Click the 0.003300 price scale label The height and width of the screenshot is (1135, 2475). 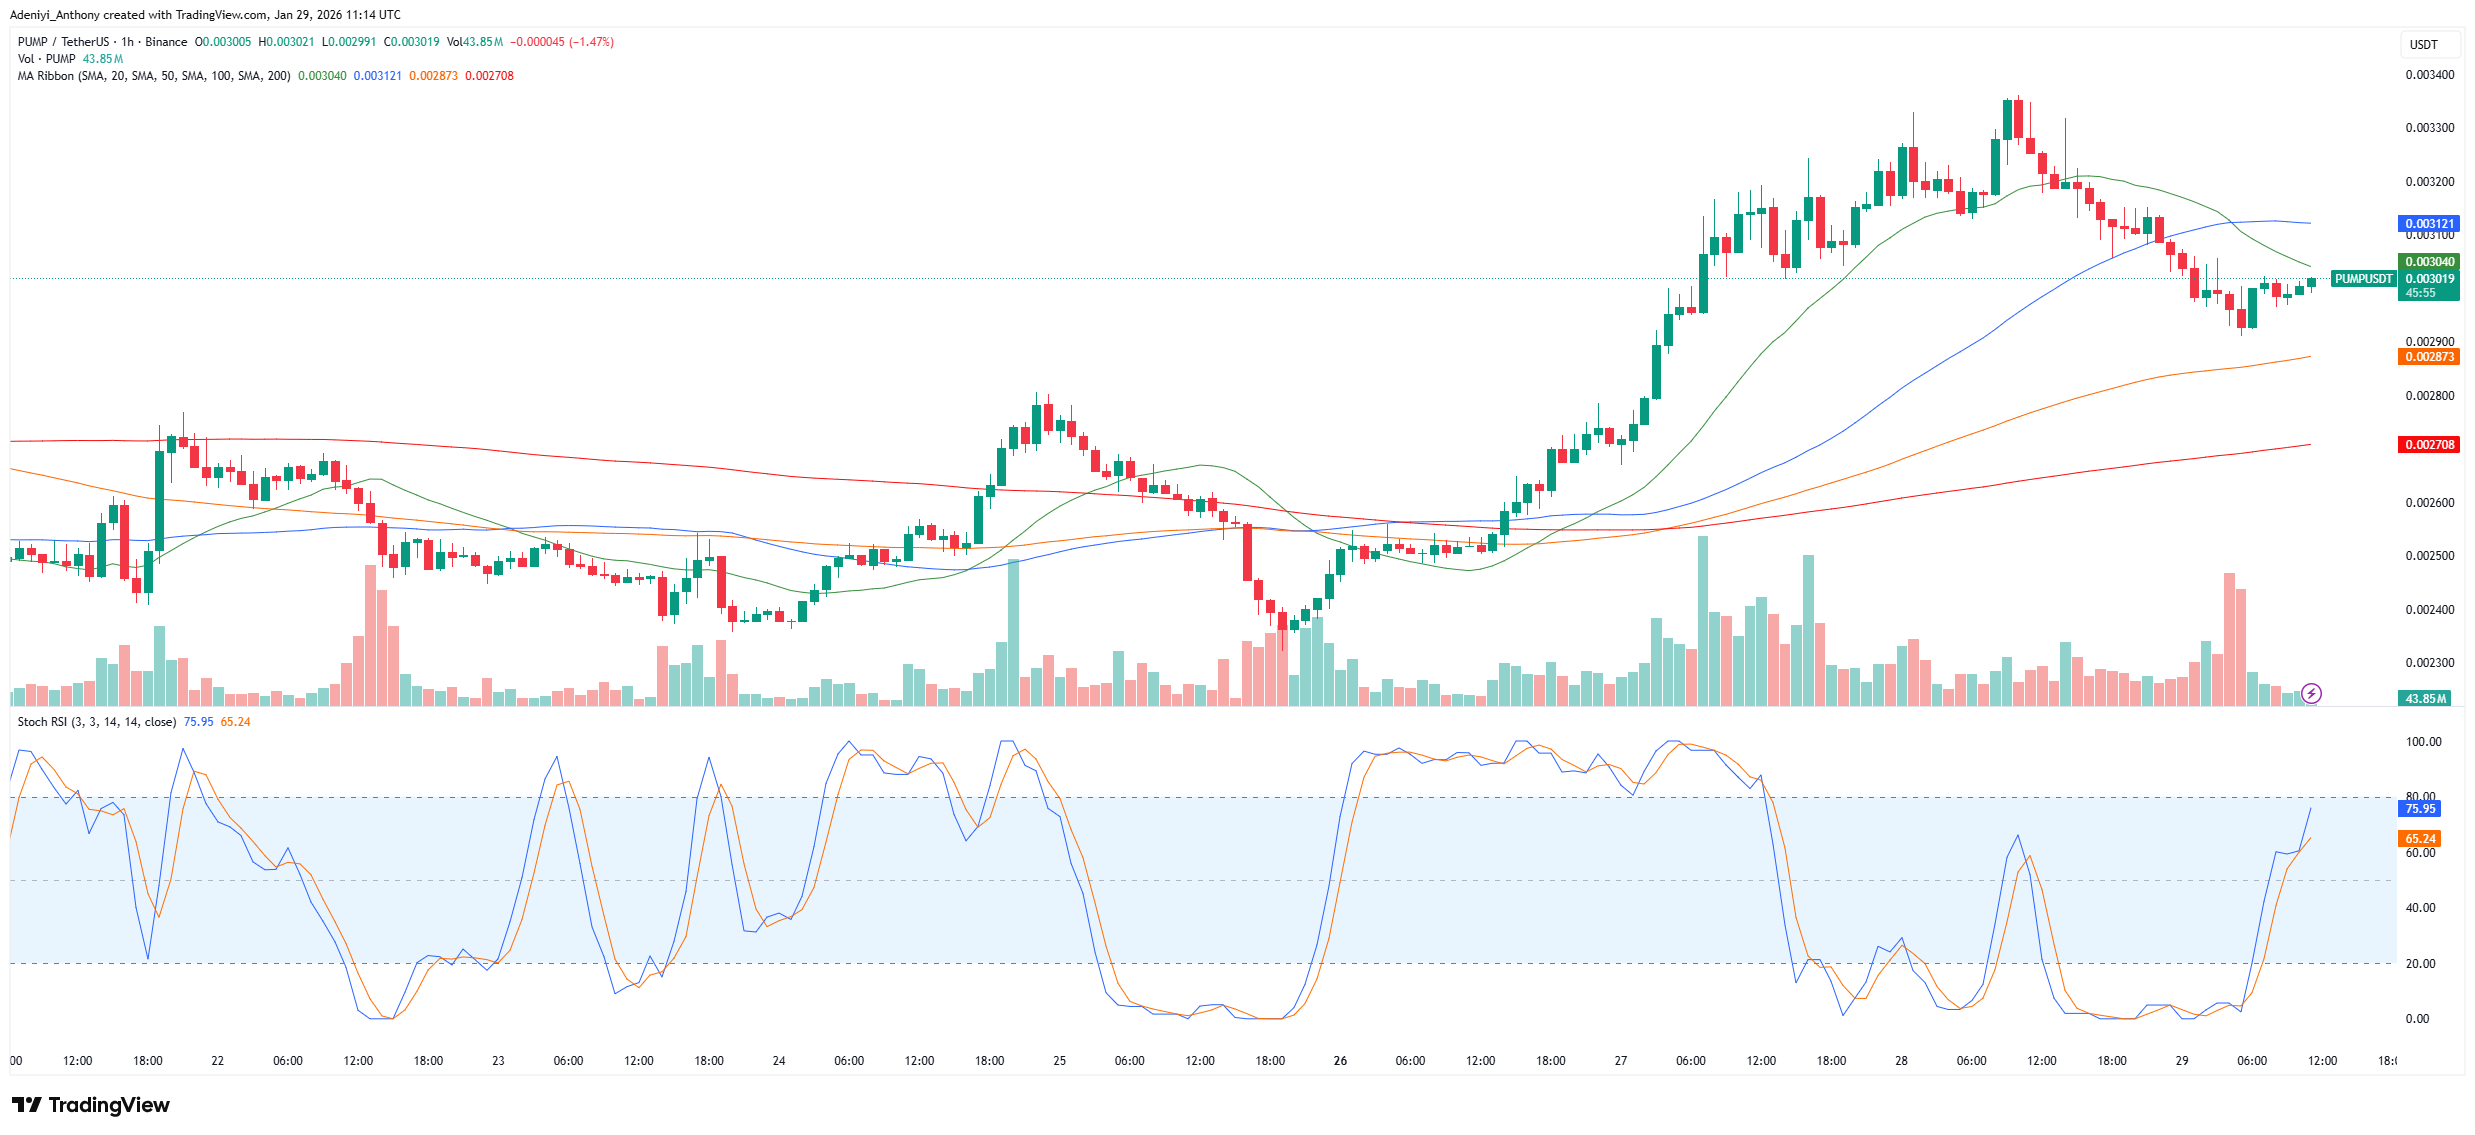click(x=2430, y=128)
